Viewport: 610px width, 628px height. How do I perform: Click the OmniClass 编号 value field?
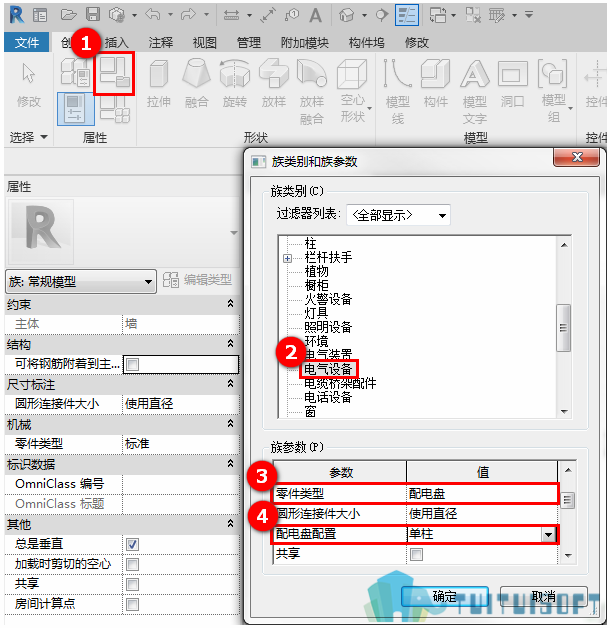click(181, 484)
